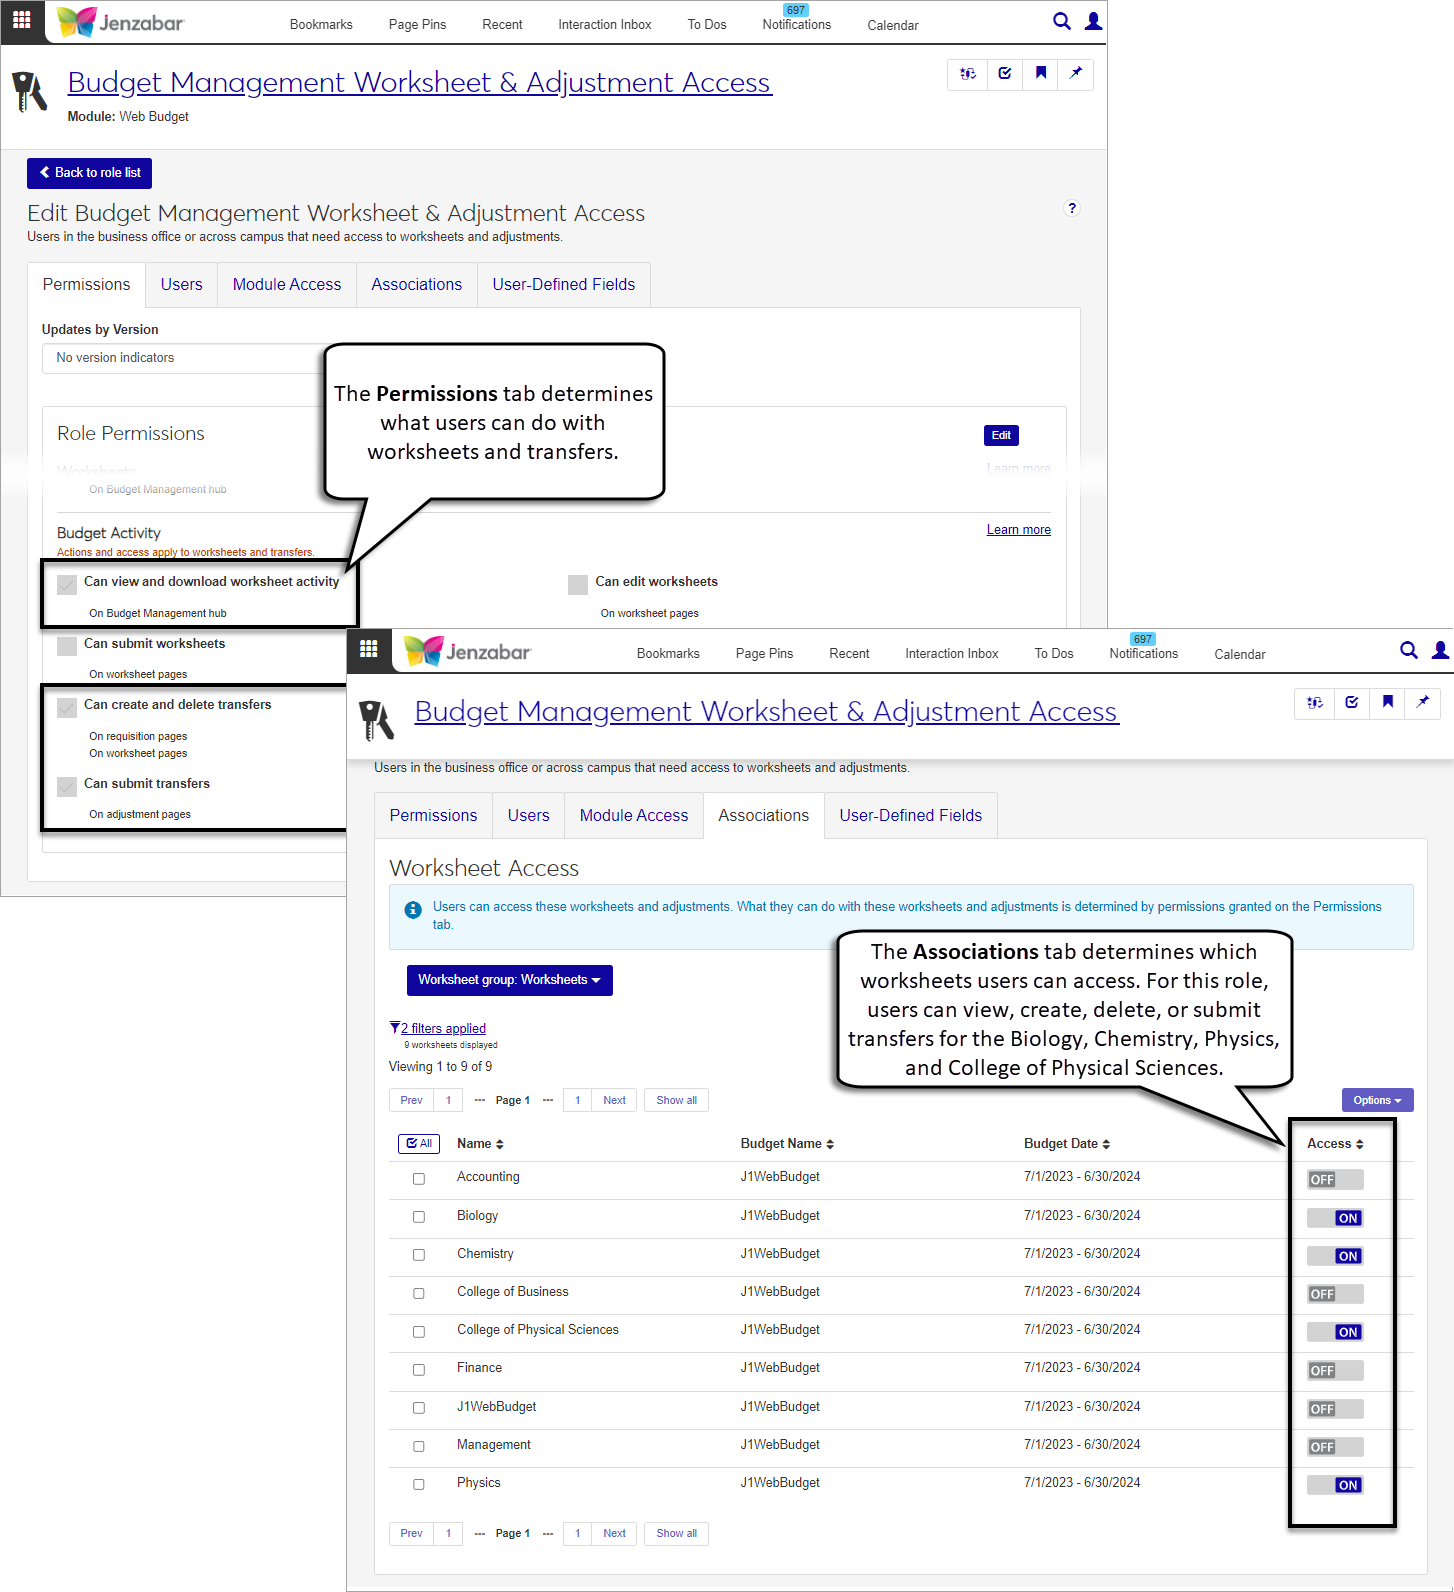
Task: Click the question mark help icon
Action: (1072, 208)
